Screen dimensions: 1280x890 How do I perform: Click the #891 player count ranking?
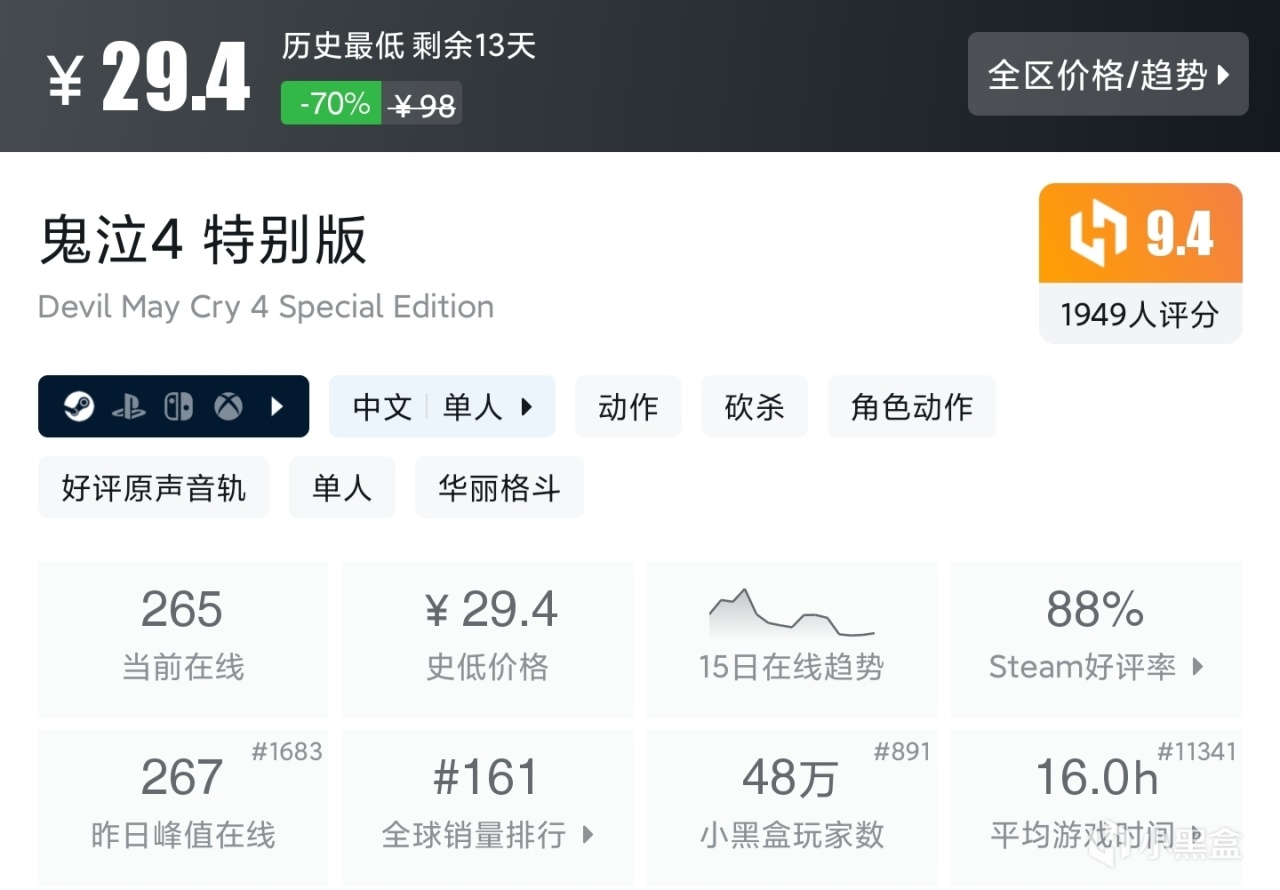[905, 751]
